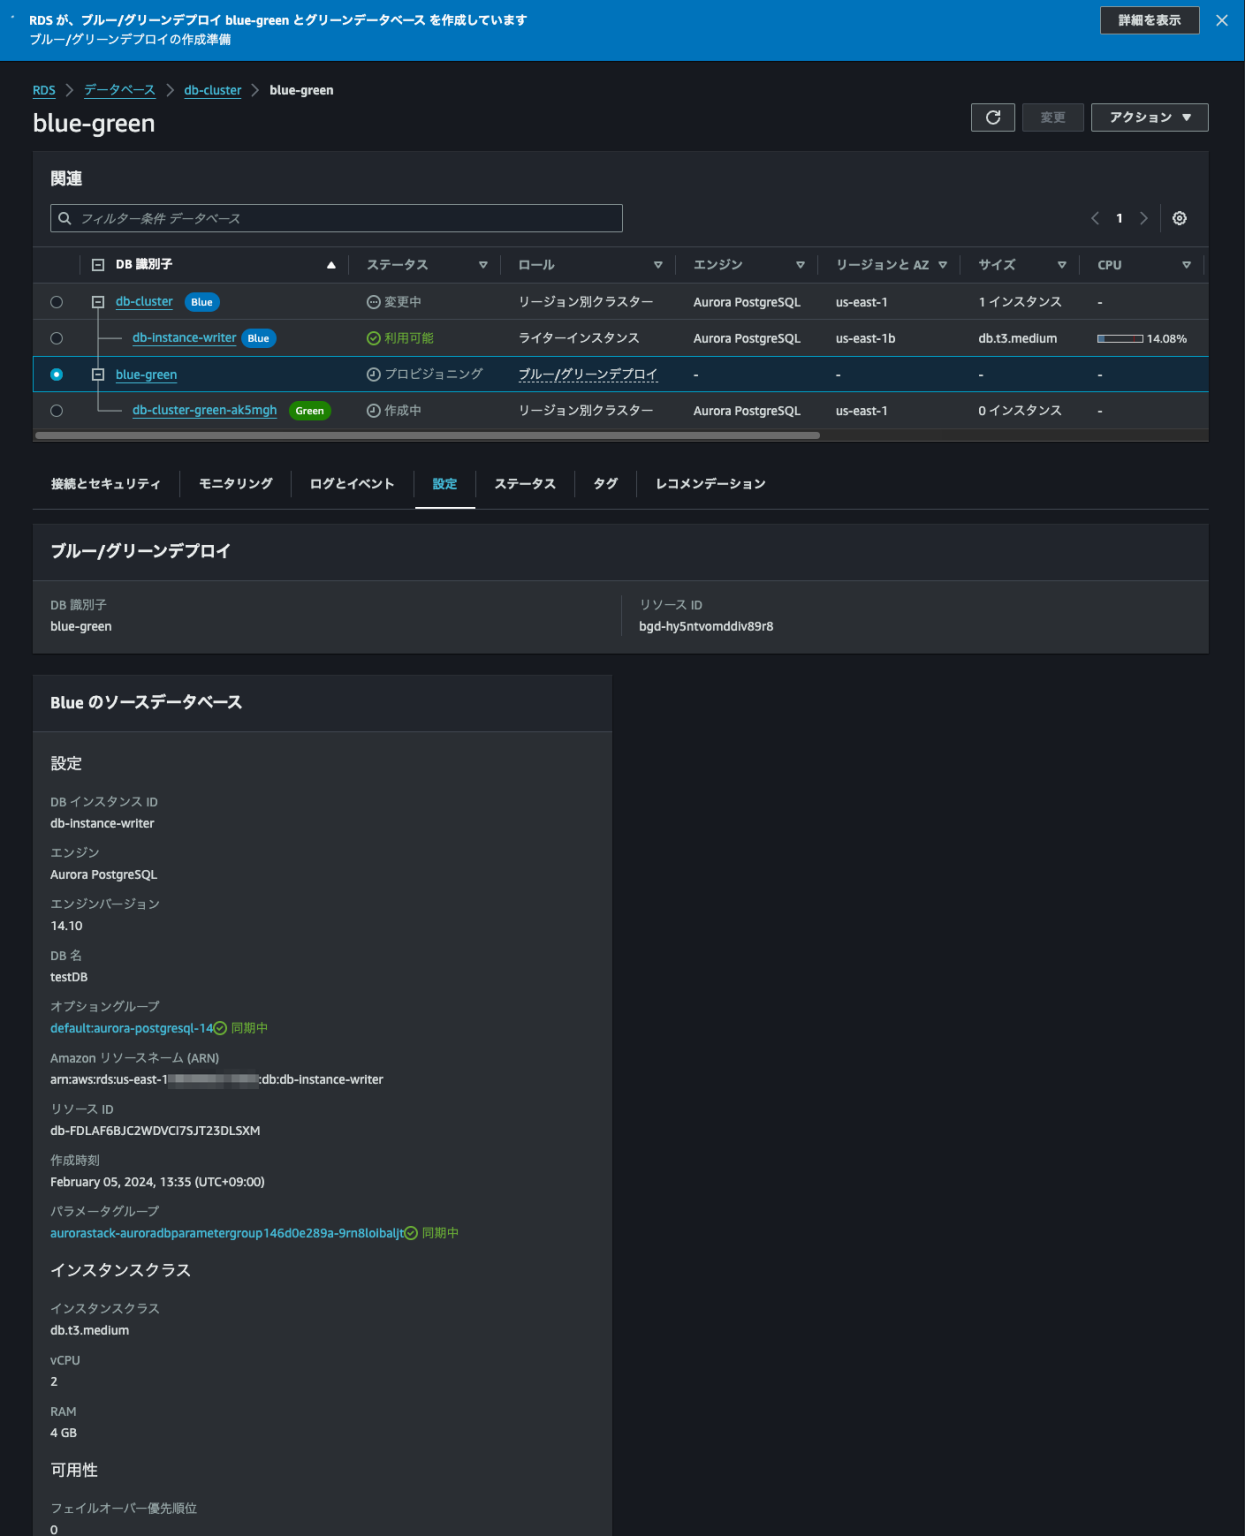Collapse the blue-green deployment tree row
Screen dimensions: 1245x1536
[97, 373]
